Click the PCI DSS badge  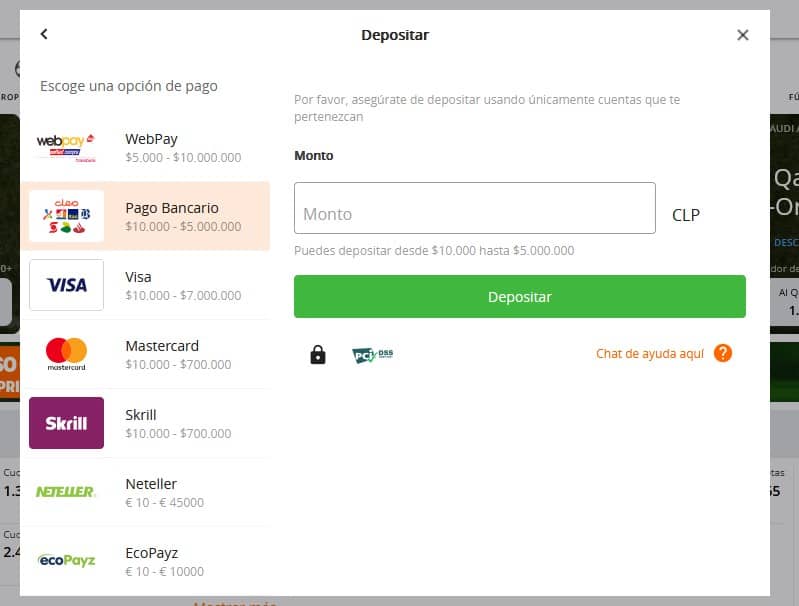tap(372, 355)
